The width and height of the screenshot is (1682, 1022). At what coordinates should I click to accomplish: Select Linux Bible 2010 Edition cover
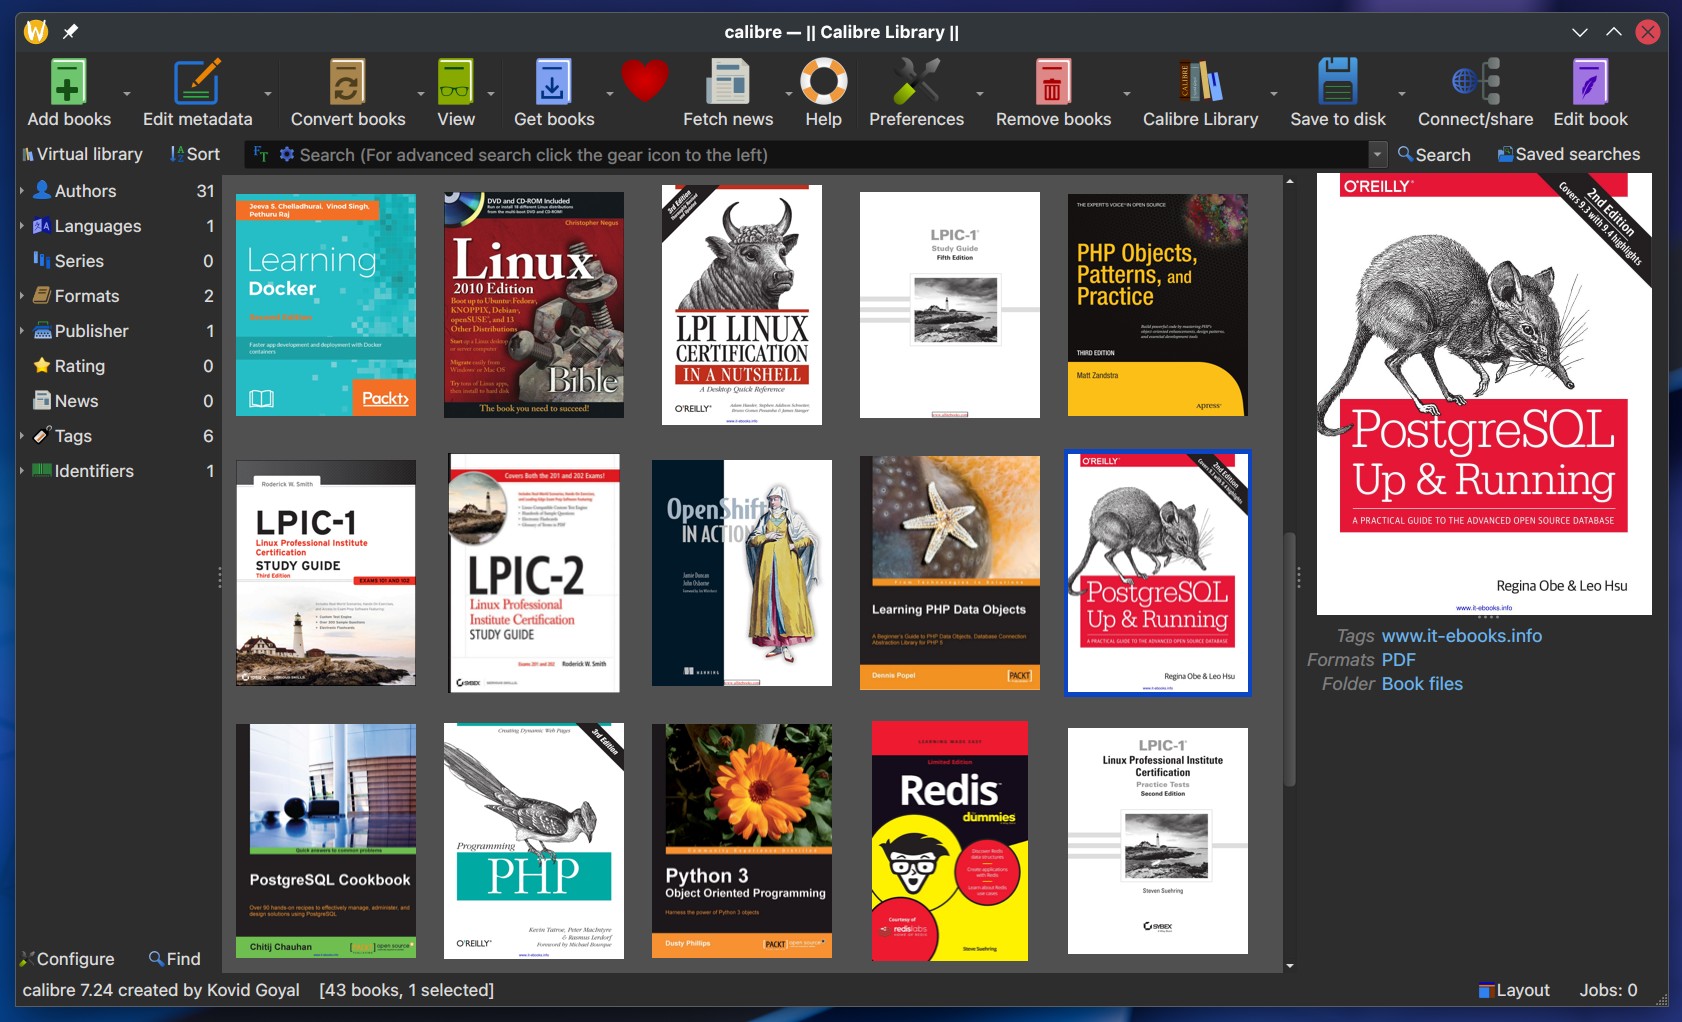(534, 305)
